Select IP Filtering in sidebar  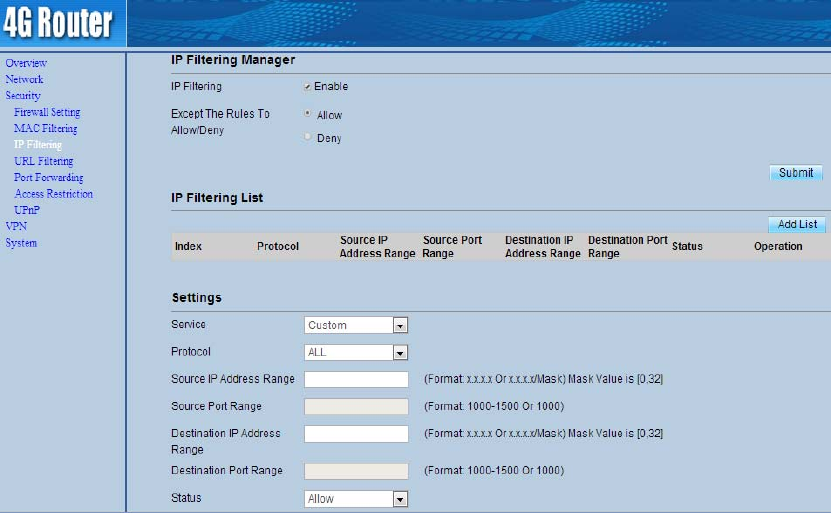click(x=38, y=144)
